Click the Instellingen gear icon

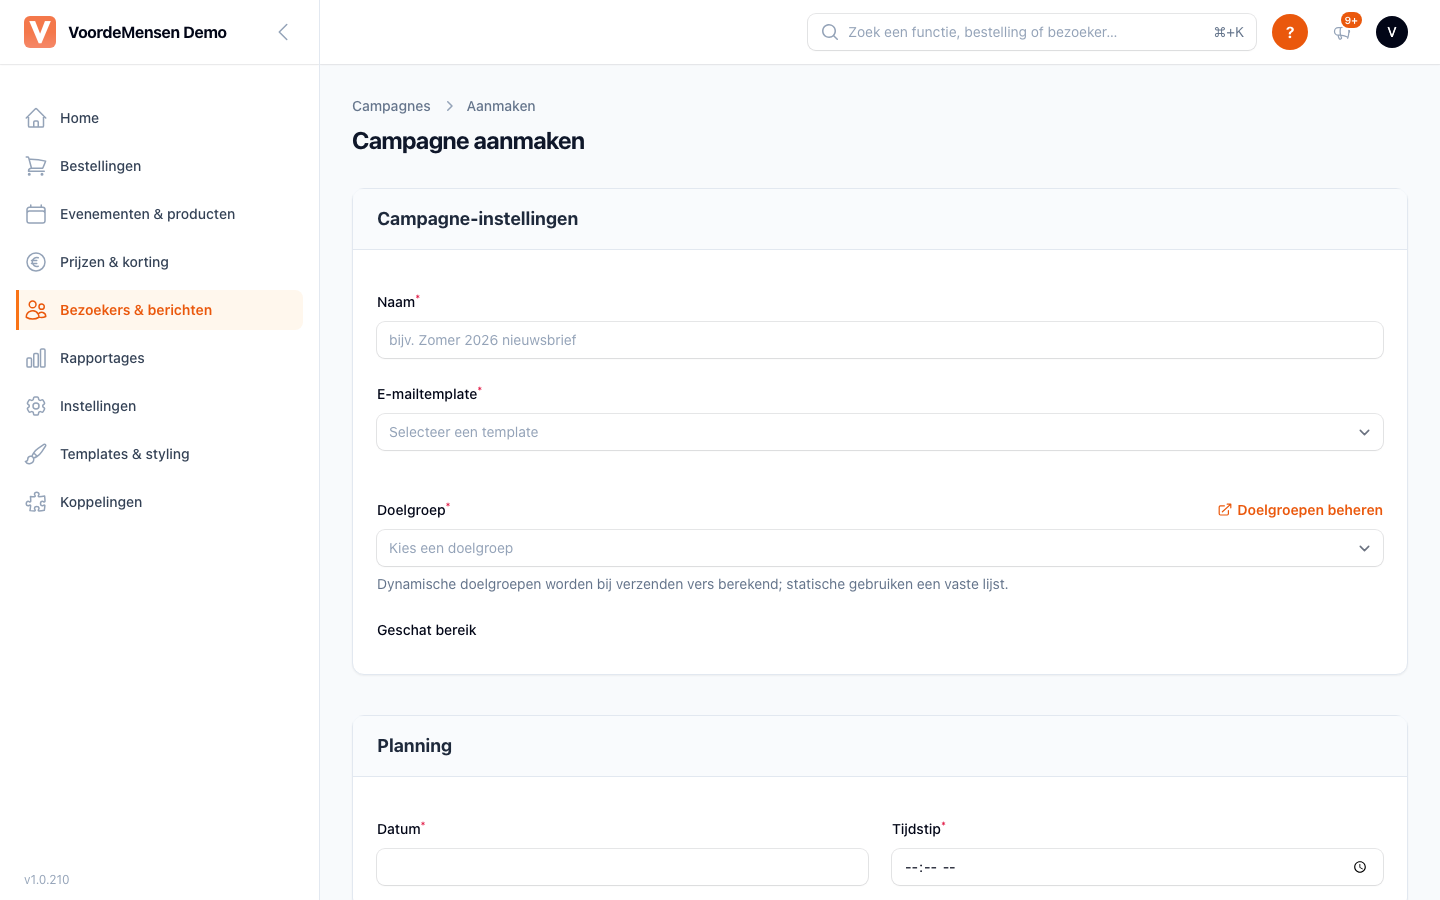[x=36, y=406]
